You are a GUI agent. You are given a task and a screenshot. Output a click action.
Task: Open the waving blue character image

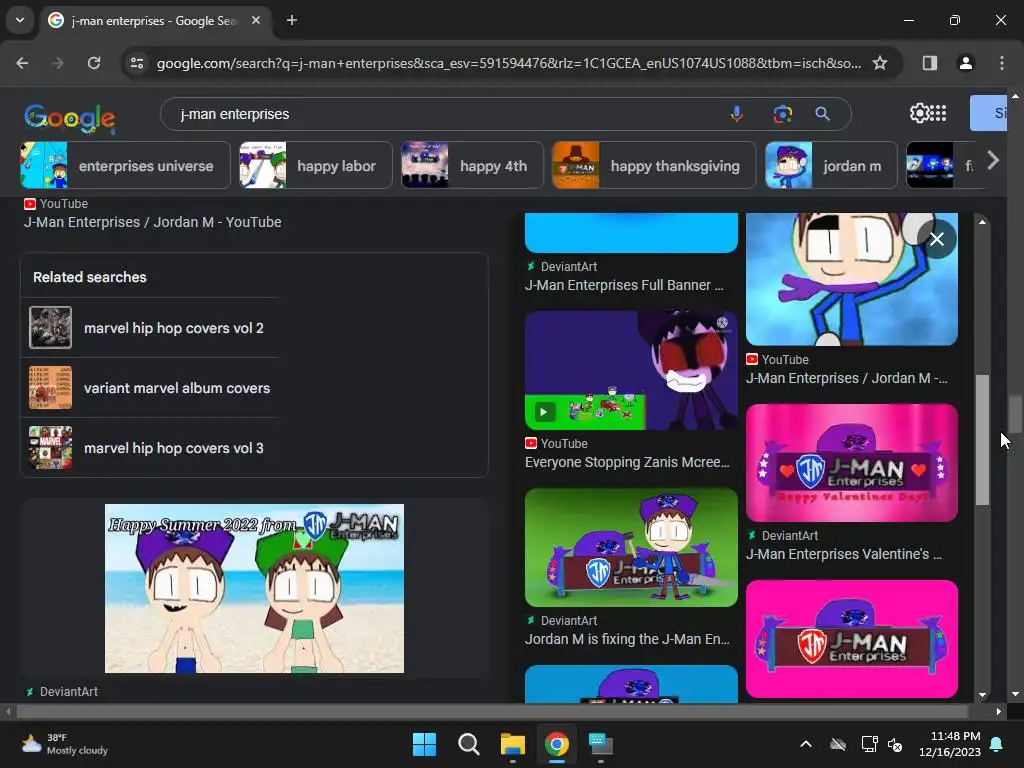pos(852,279)
